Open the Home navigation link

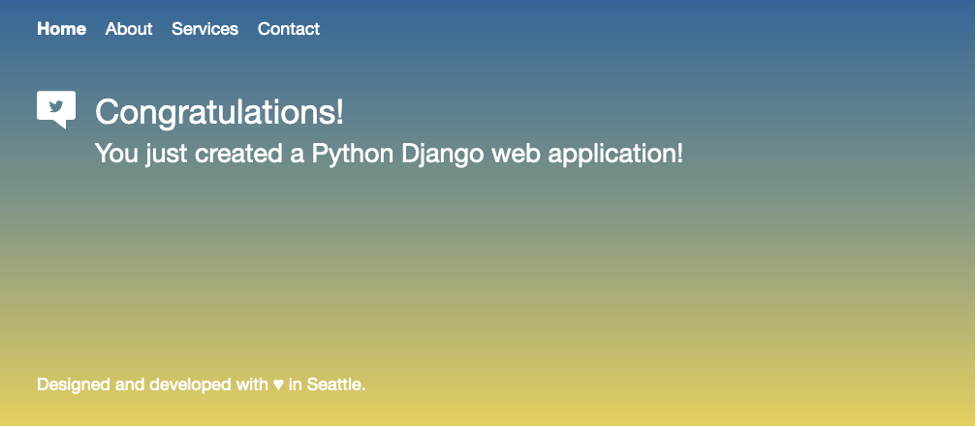(61, 29)
